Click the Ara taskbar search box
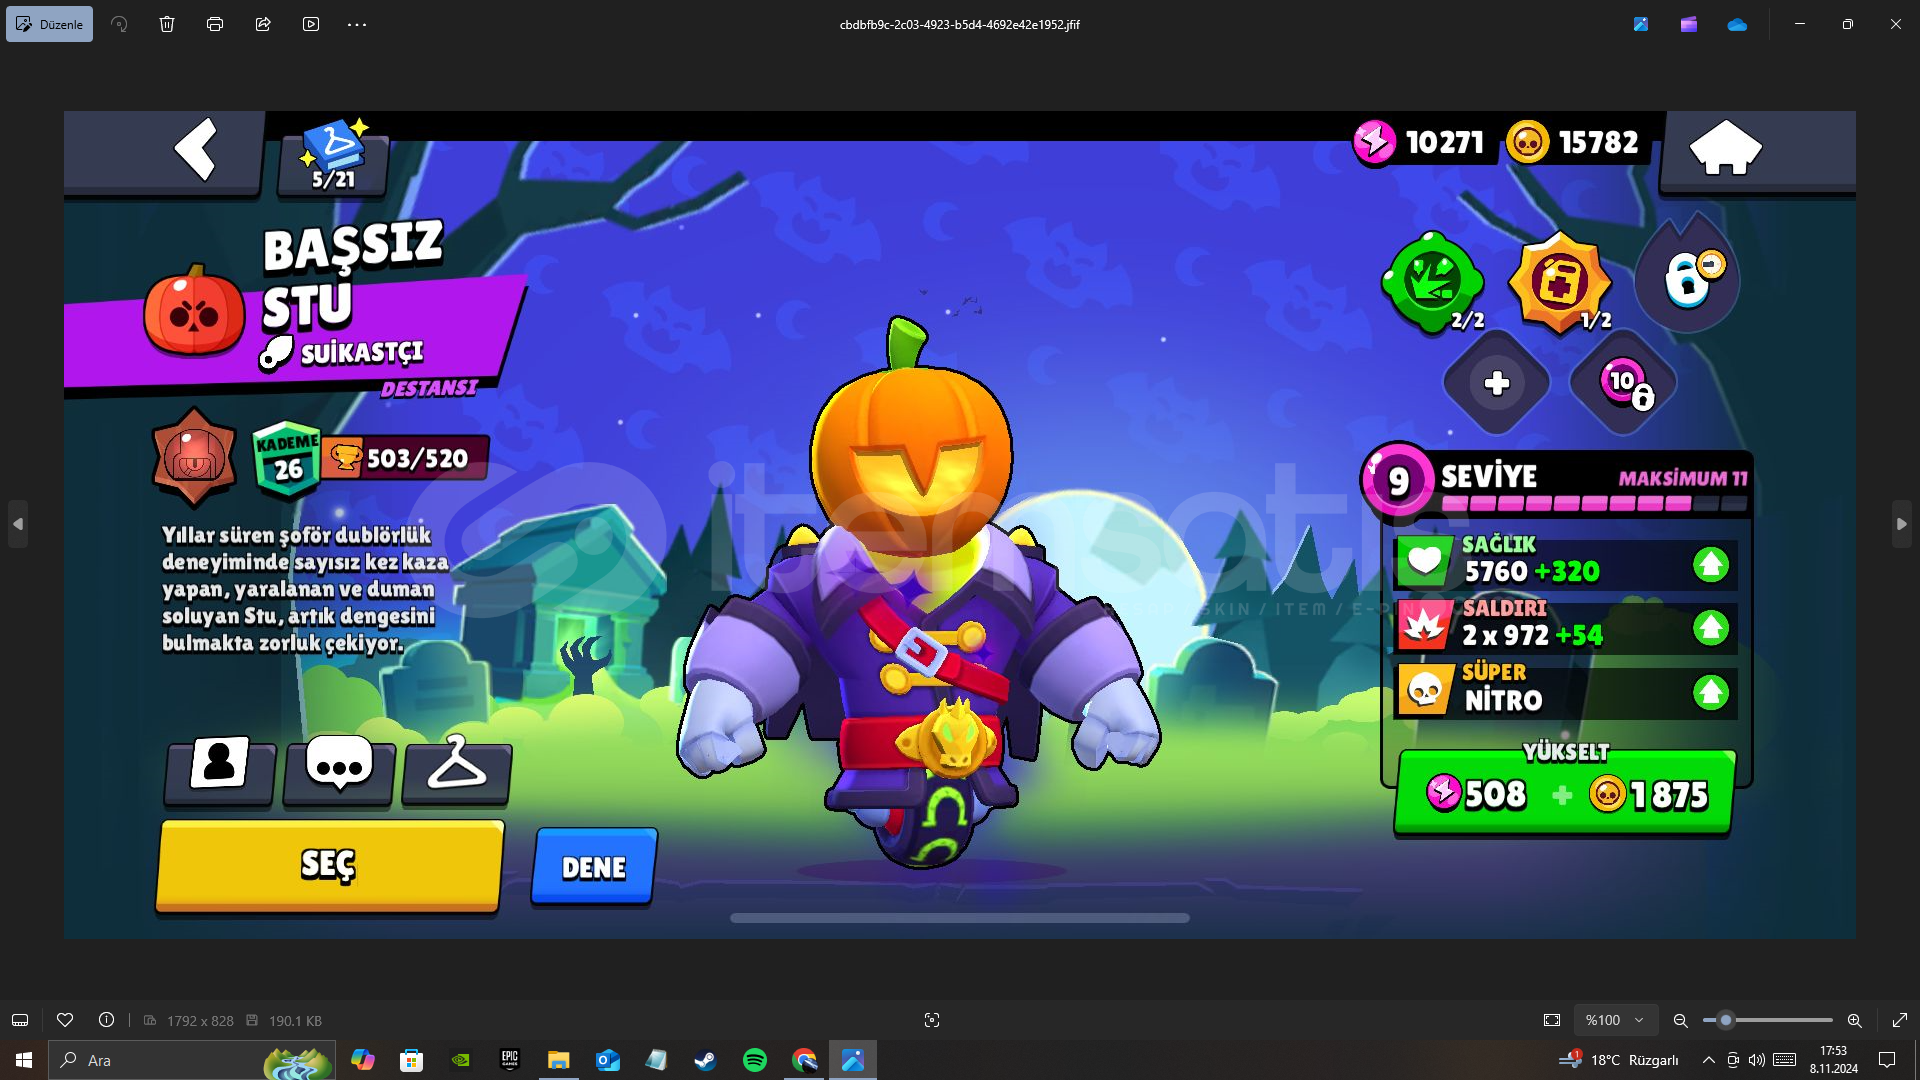Image resolution: width=1920 pixels, height=1080 pixels. click(x=190, y=1060)
